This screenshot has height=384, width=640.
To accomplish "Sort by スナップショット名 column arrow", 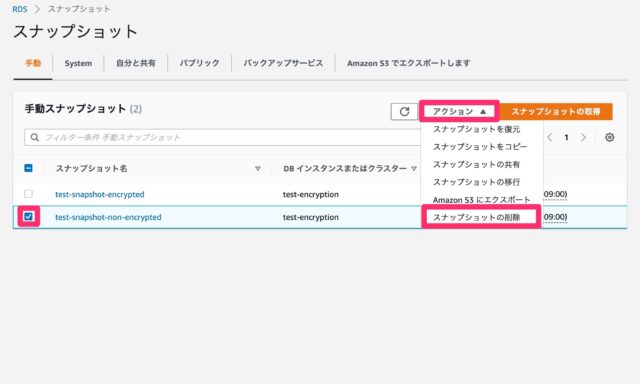I will pyautogui.click(x=258, y=169).
